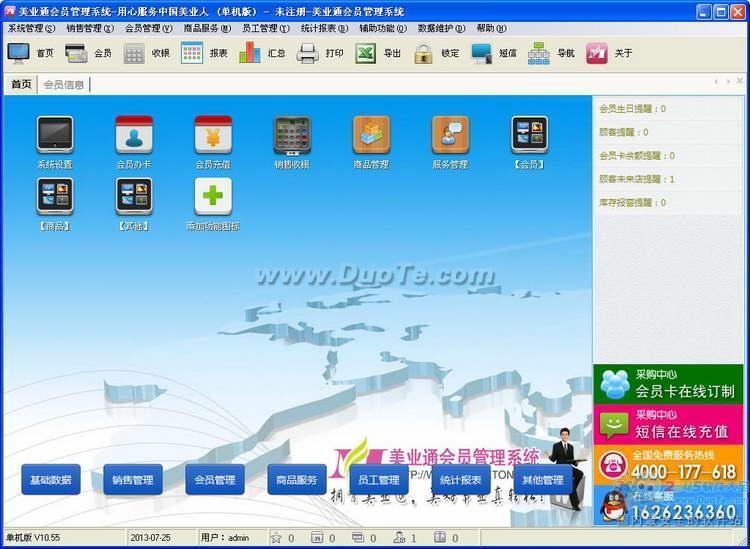
Task: Click the calendar icon in status bar
Action: [317, 538]
